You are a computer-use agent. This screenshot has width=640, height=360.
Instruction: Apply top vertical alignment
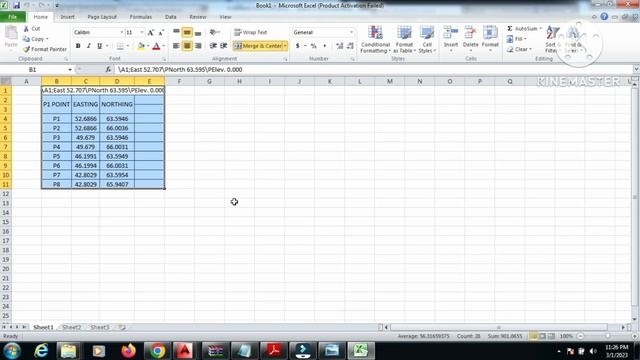pos(176,32)
